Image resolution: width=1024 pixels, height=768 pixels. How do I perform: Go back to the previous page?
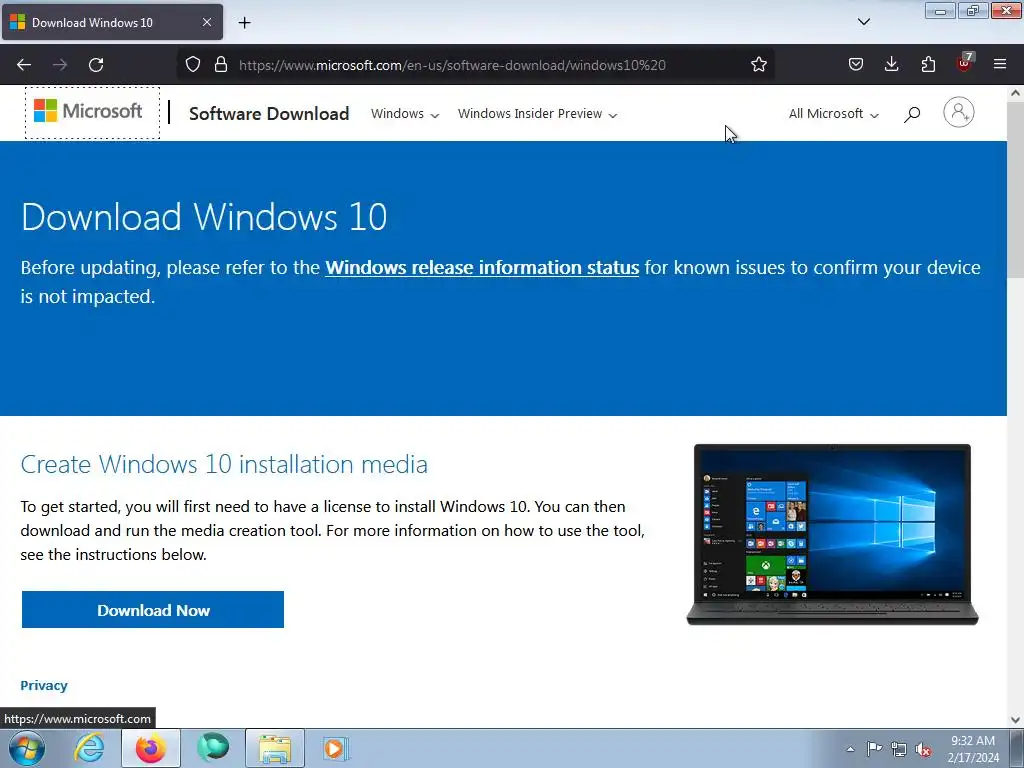(24, 65)
